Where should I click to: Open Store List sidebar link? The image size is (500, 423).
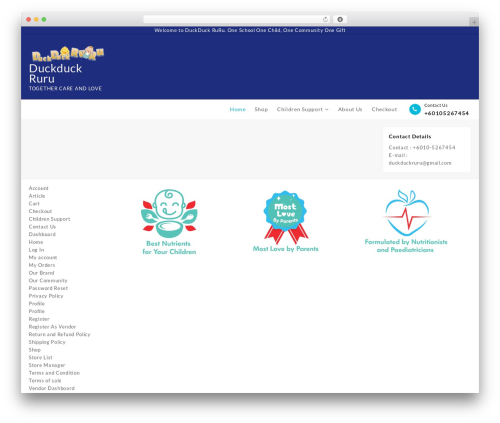pyautogui.click(x=40, y=357)
